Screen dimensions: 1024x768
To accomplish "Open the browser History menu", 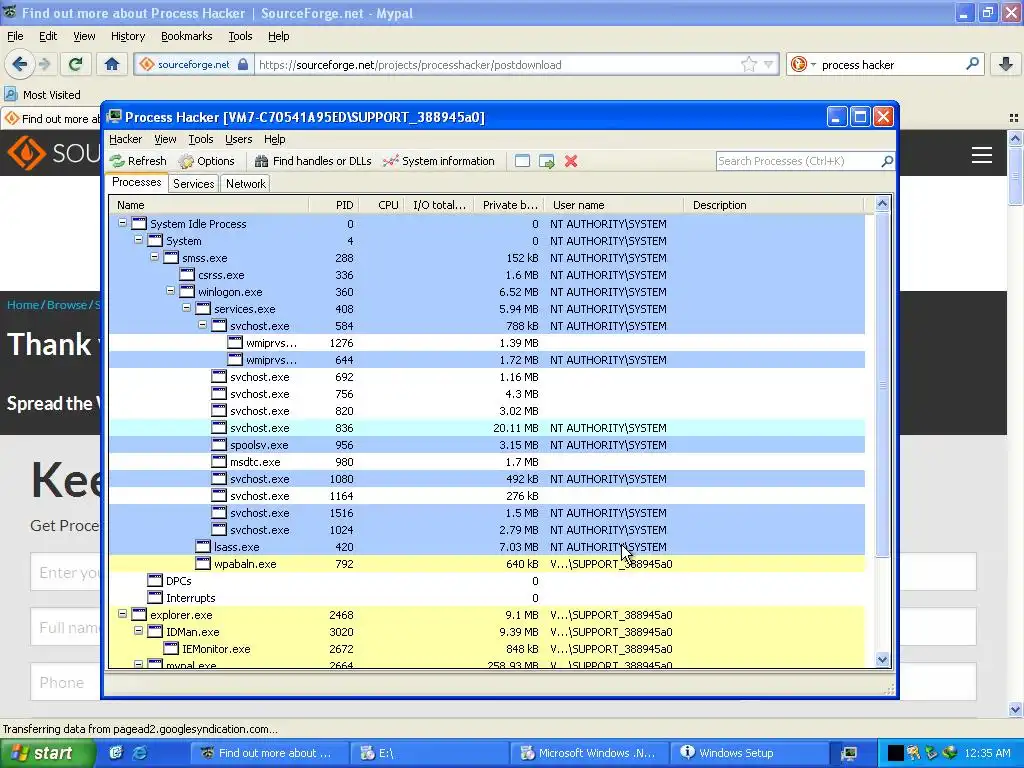I will coord(128,36).
